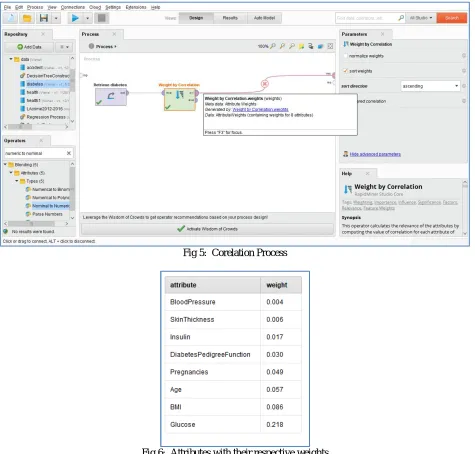Run the process with the blue play button
The height and width of the screenshot is (454, 475).
[75, 18]
